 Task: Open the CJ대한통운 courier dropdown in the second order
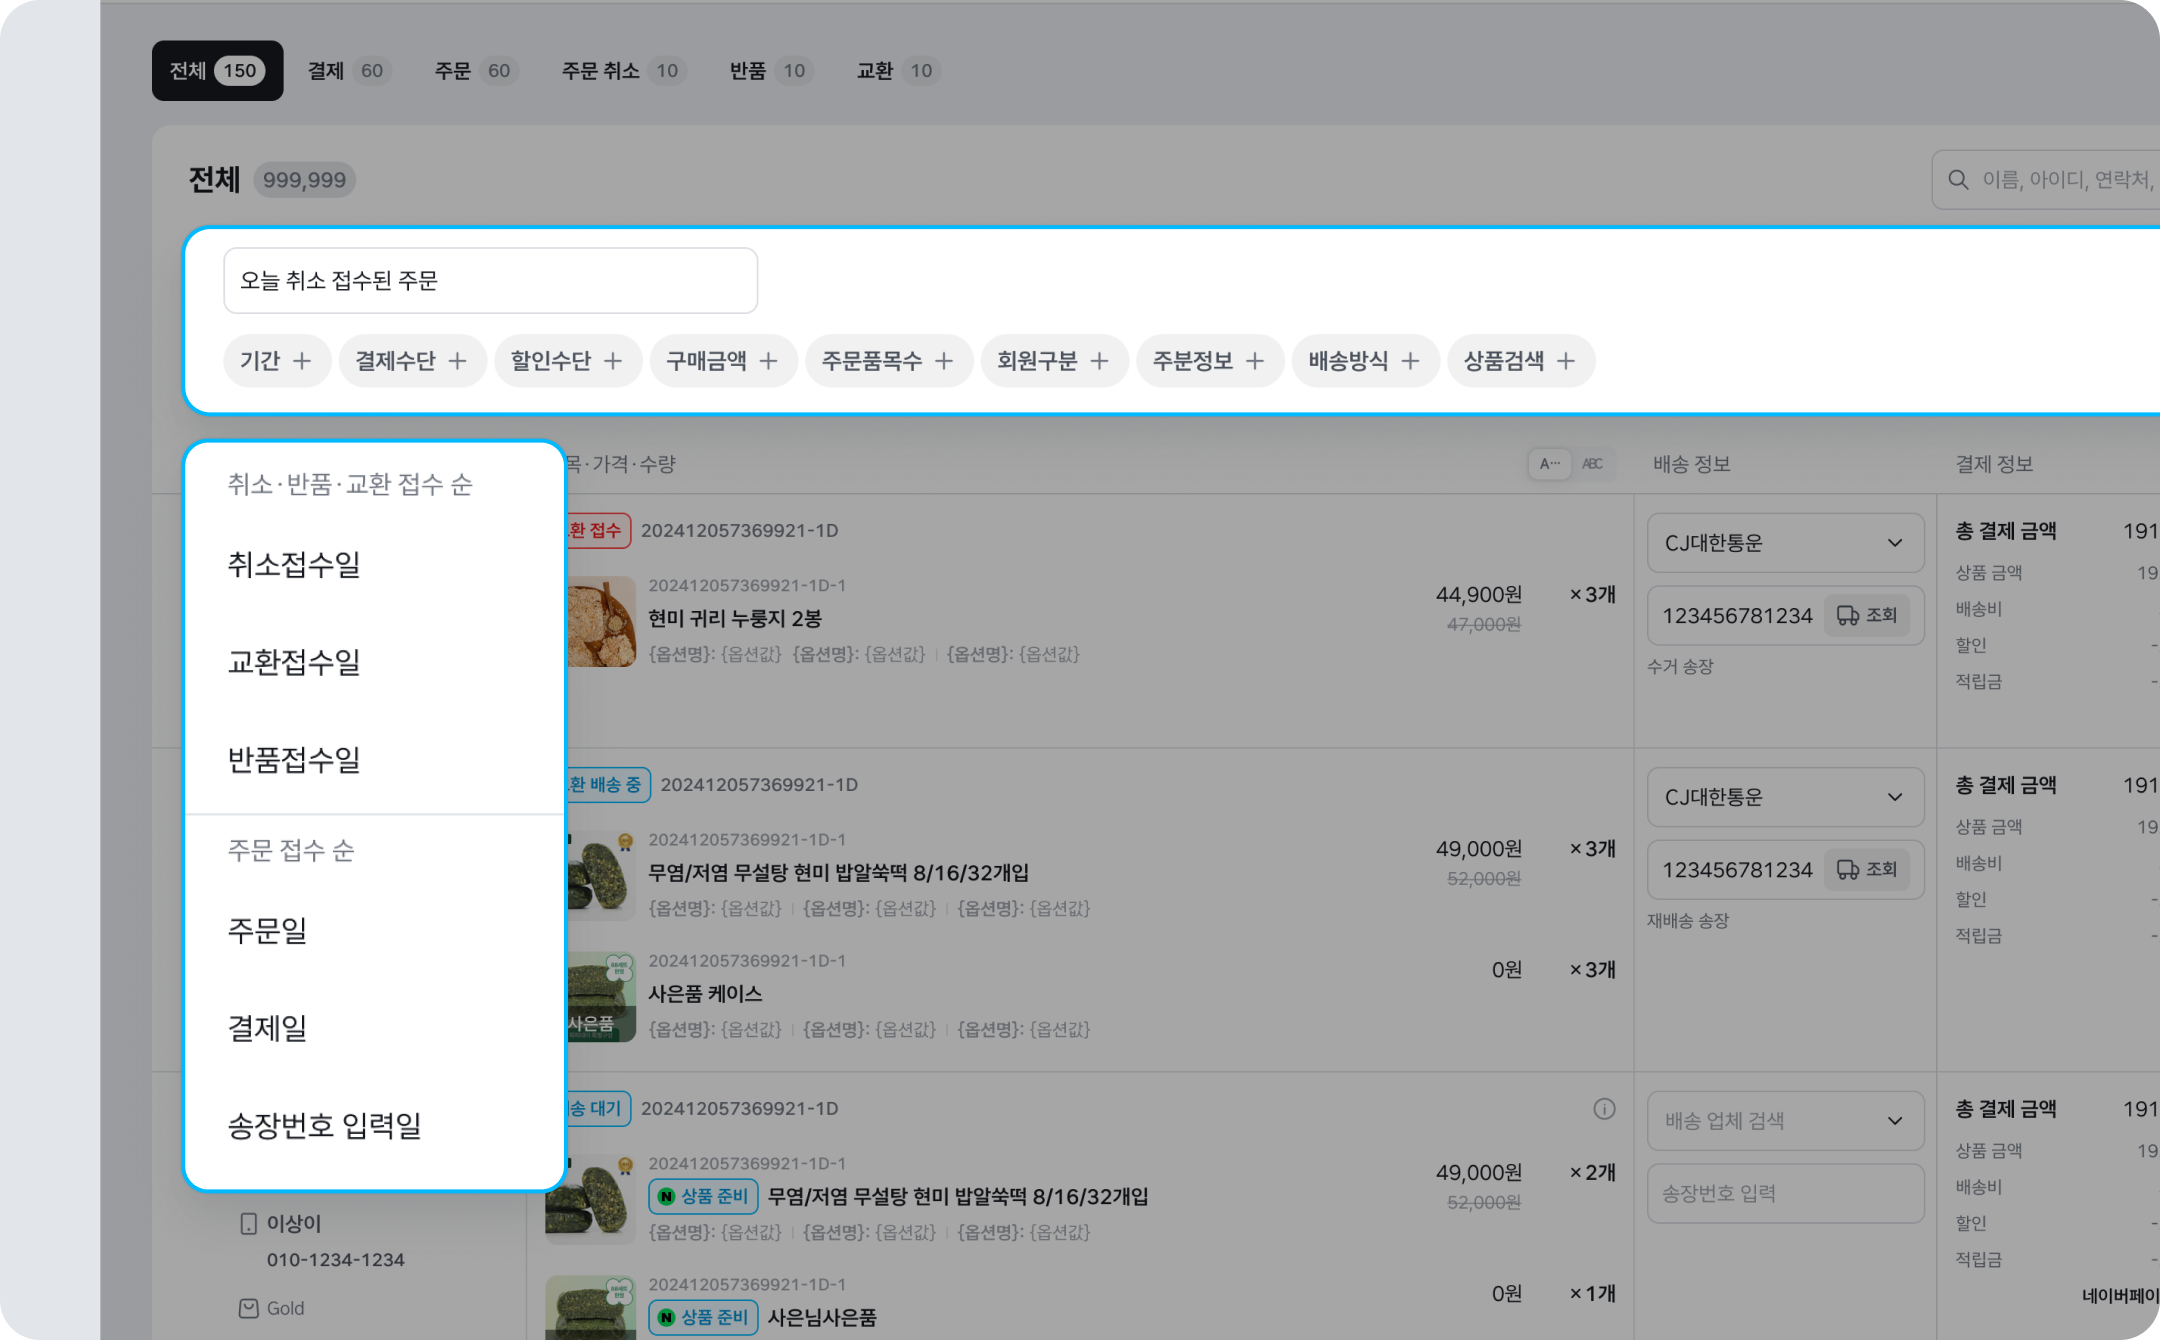1785,797
